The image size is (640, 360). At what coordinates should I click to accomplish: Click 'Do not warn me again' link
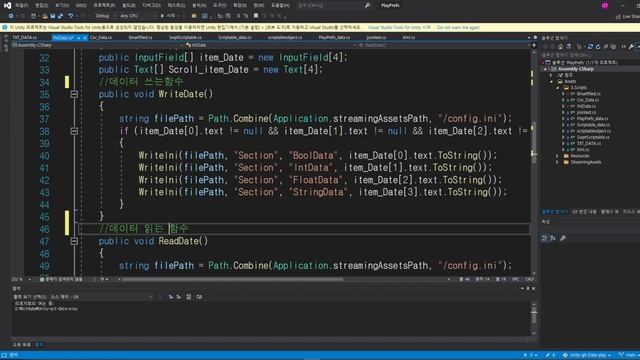click(458, 27)
